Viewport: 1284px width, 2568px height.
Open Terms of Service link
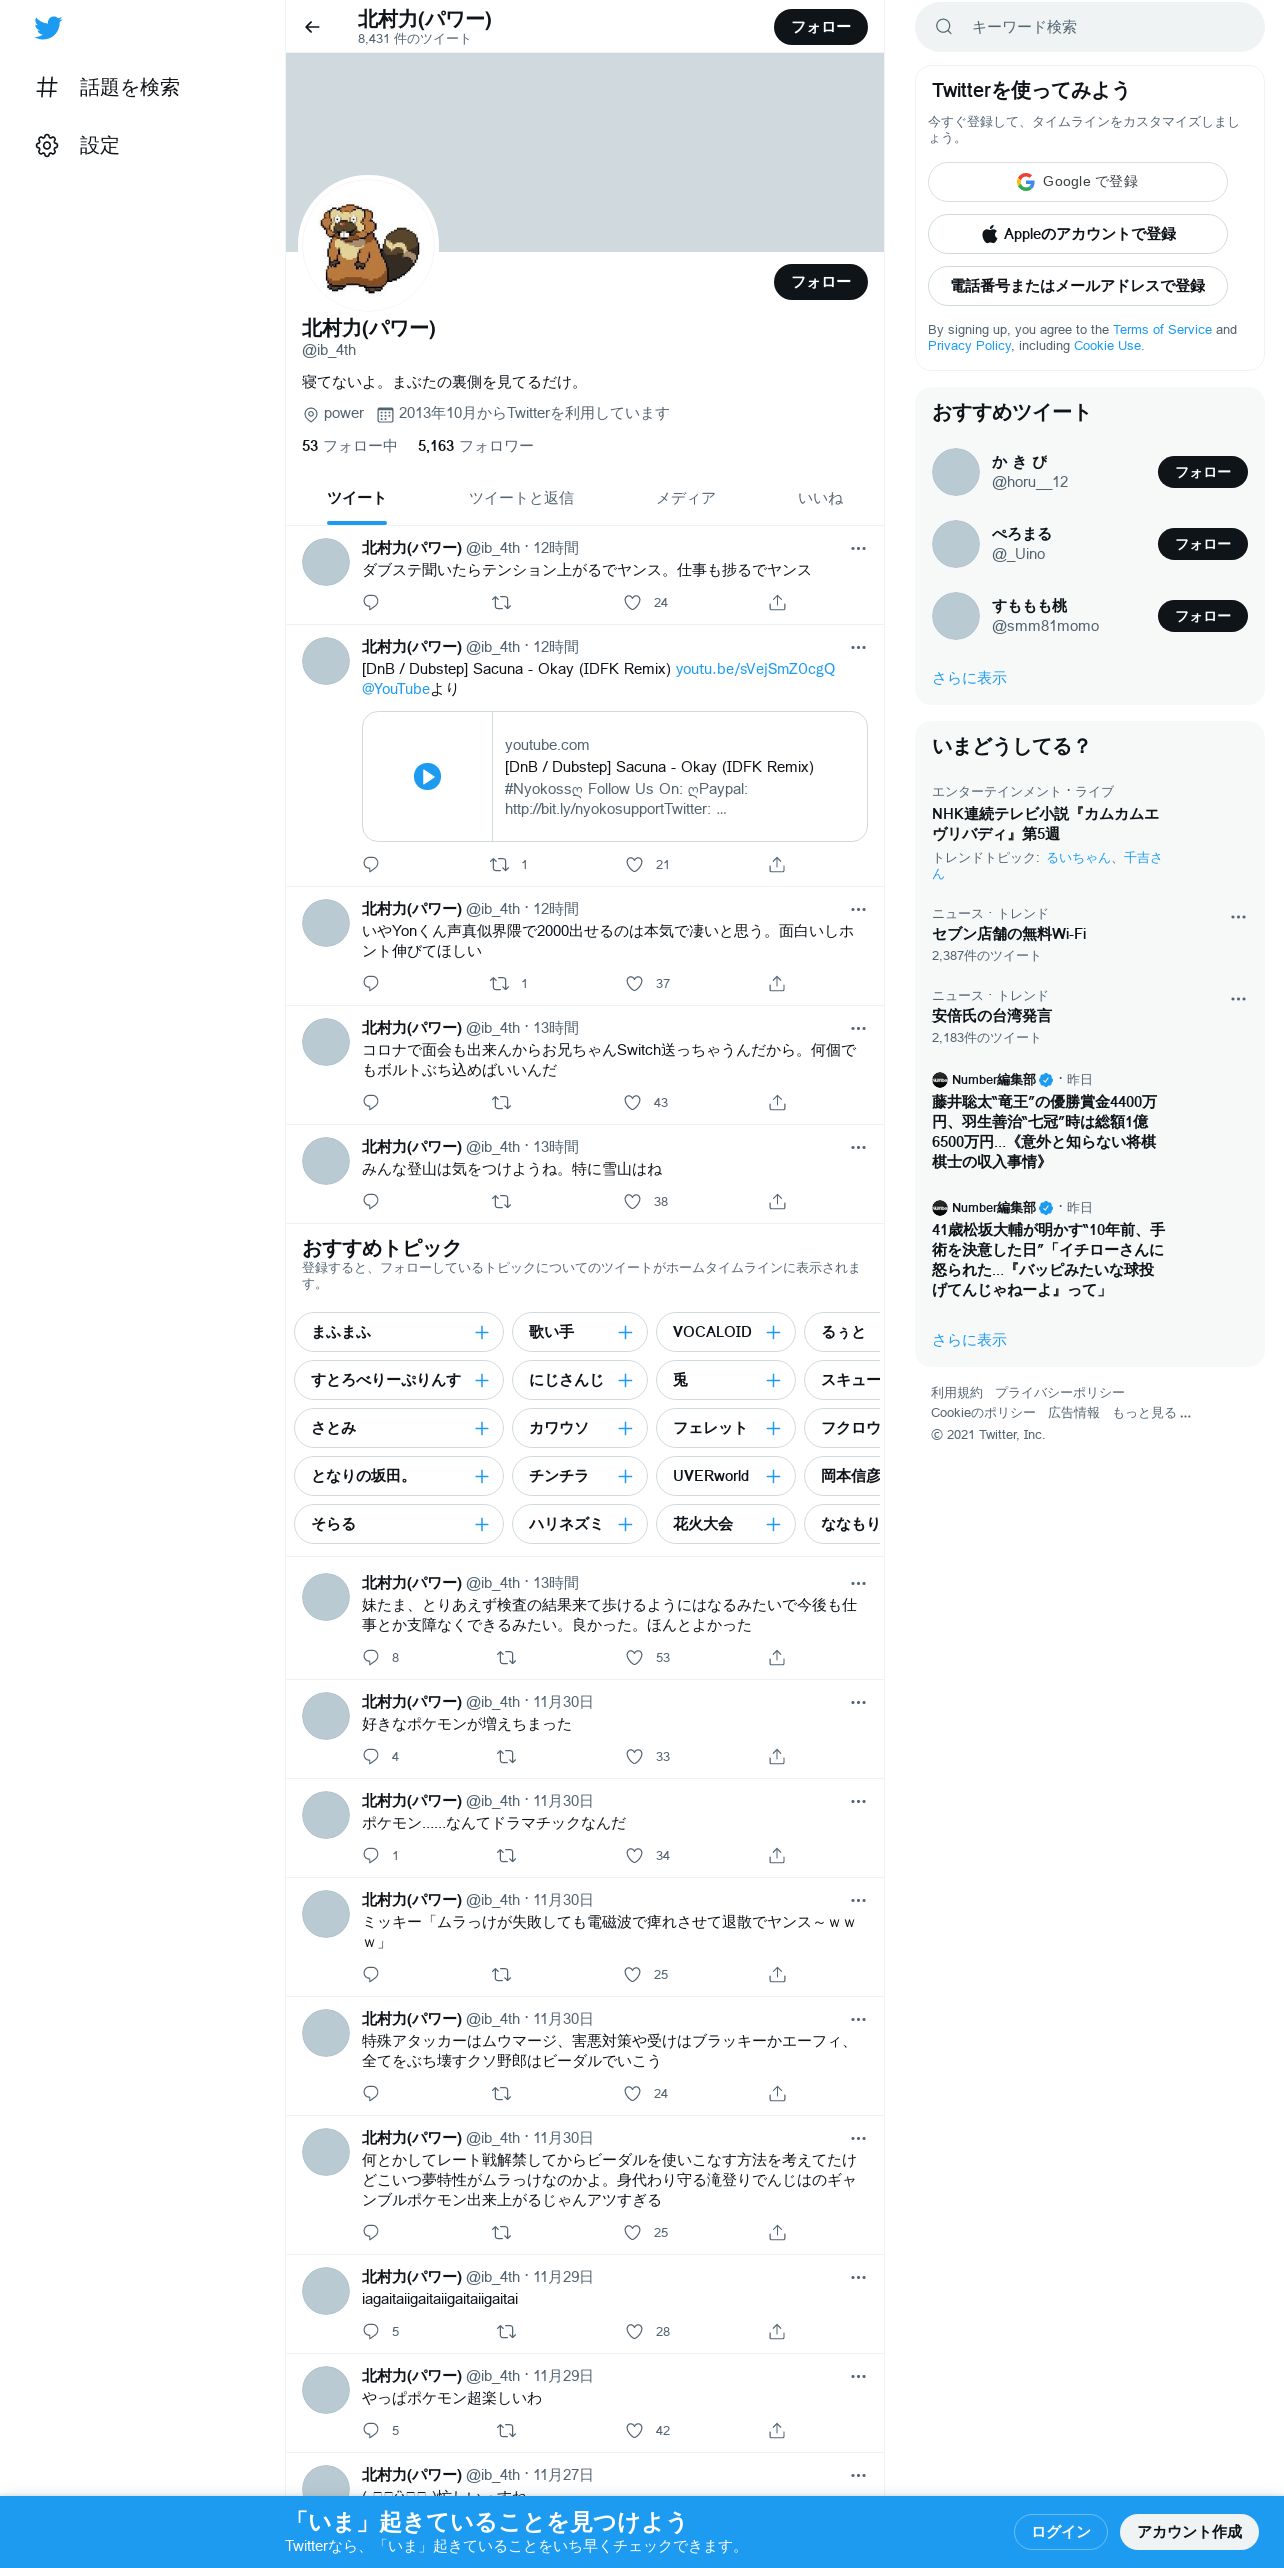click(1162, 329)
